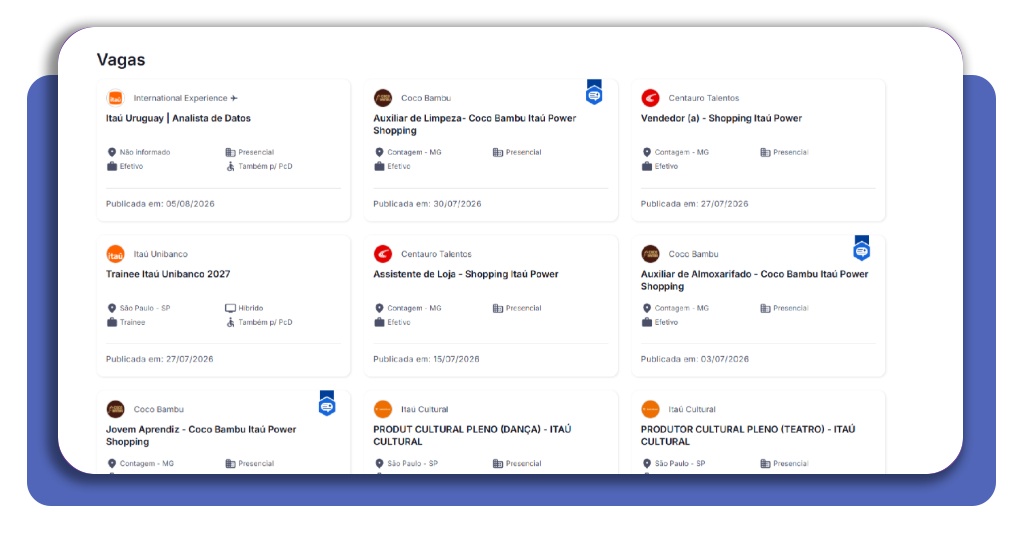1024x536 pixels.
Task: Click Itaú Cultural logo on DANÇA card
Action: point(383,409)
